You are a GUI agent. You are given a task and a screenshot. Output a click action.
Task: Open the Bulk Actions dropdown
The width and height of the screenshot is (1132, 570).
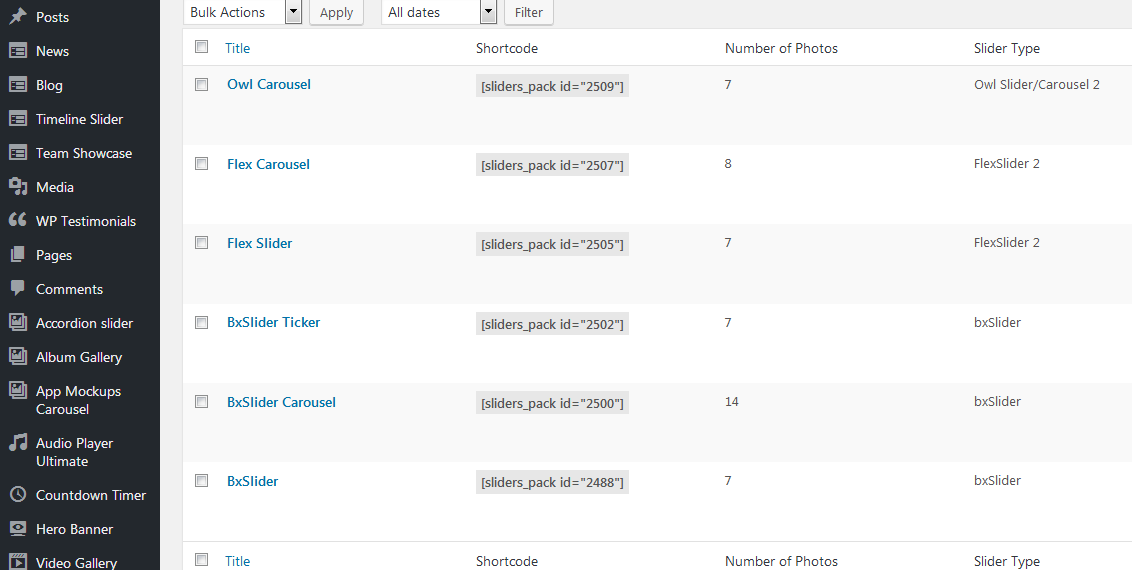(x=243, y=12)
